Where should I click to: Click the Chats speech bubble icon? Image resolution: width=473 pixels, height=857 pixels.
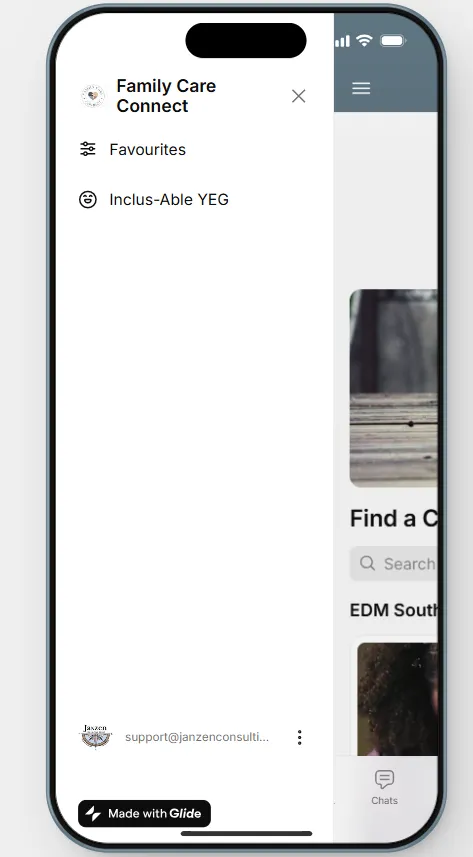pyautogui.click(x=384, y=779)
